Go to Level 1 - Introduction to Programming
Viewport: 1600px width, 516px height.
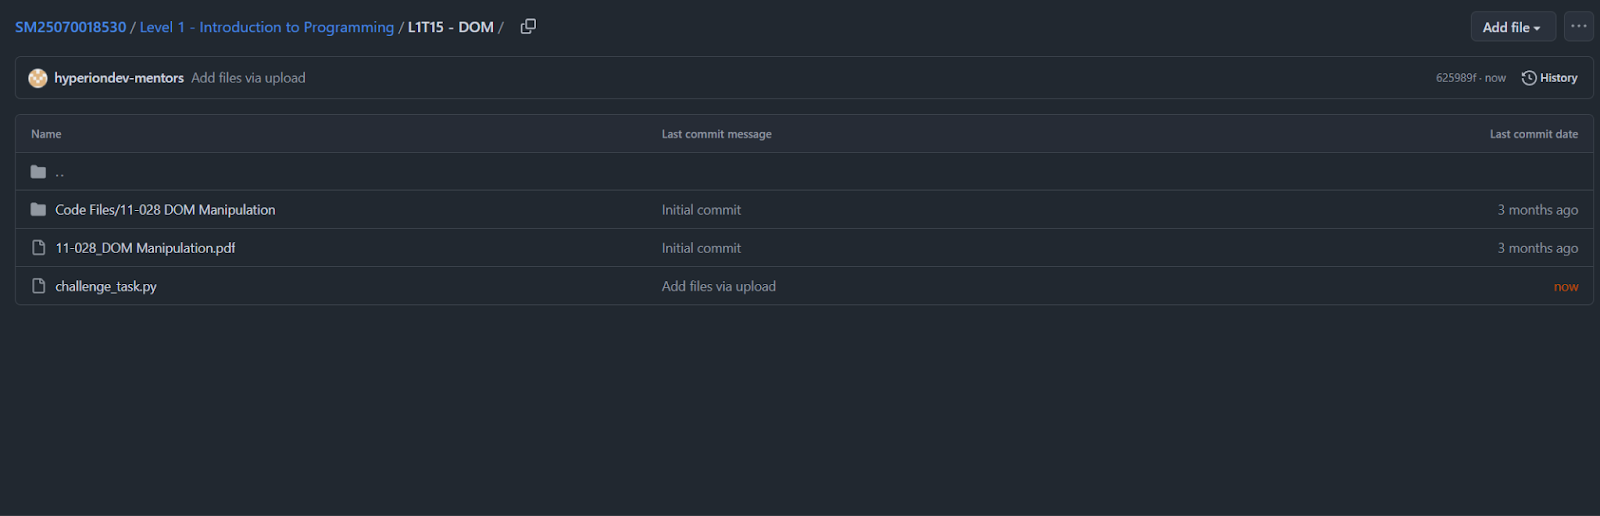coord(267,27)
